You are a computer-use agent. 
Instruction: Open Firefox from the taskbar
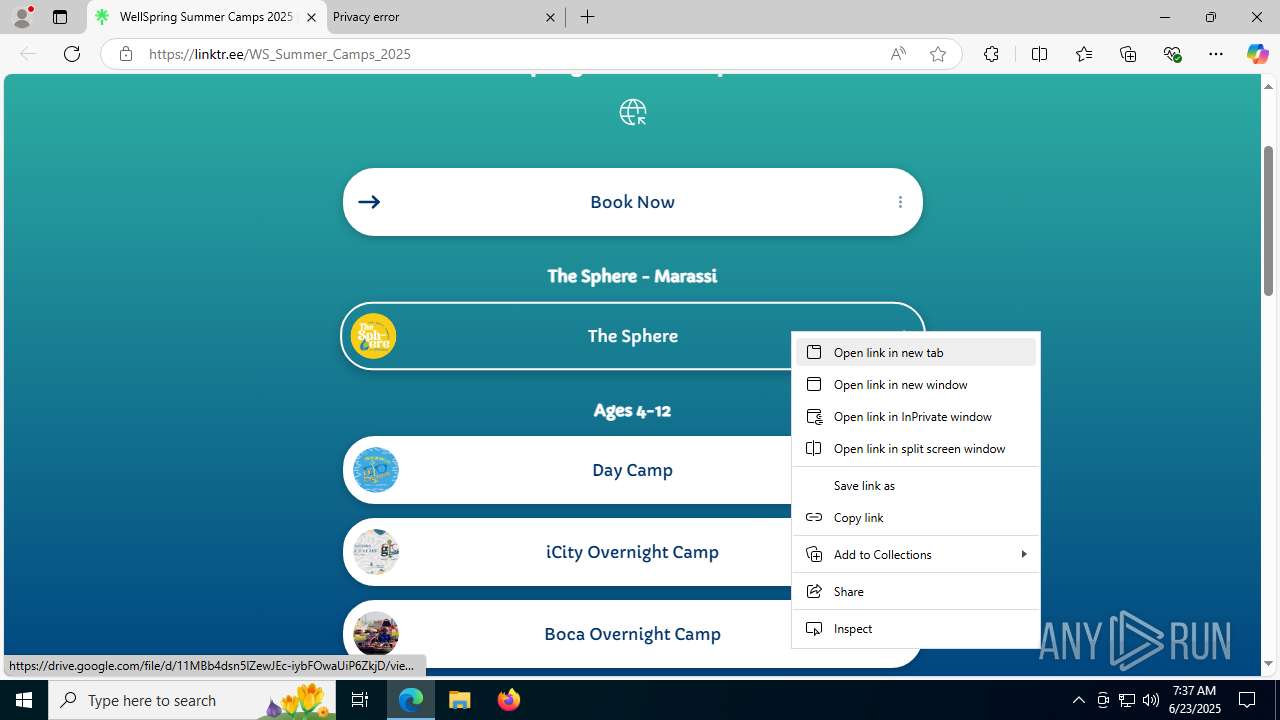click(508, 700)
